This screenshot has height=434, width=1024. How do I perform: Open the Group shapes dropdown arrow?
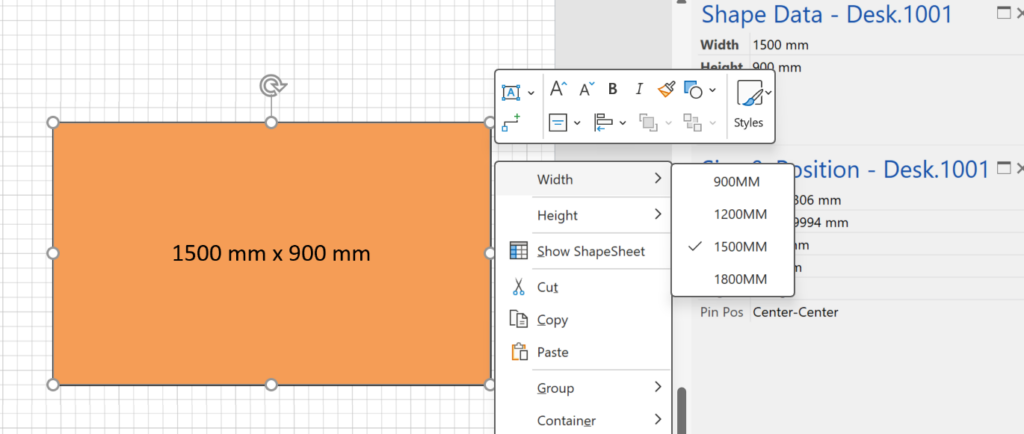pyautogui.click(x=712, y=123)
